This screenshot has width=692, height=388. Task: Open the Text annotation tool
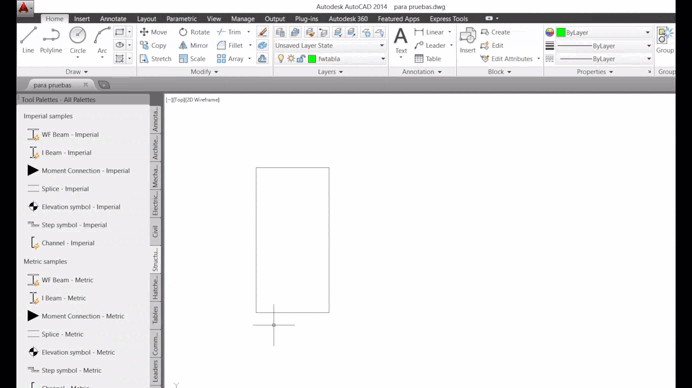(x=400, y=41)
